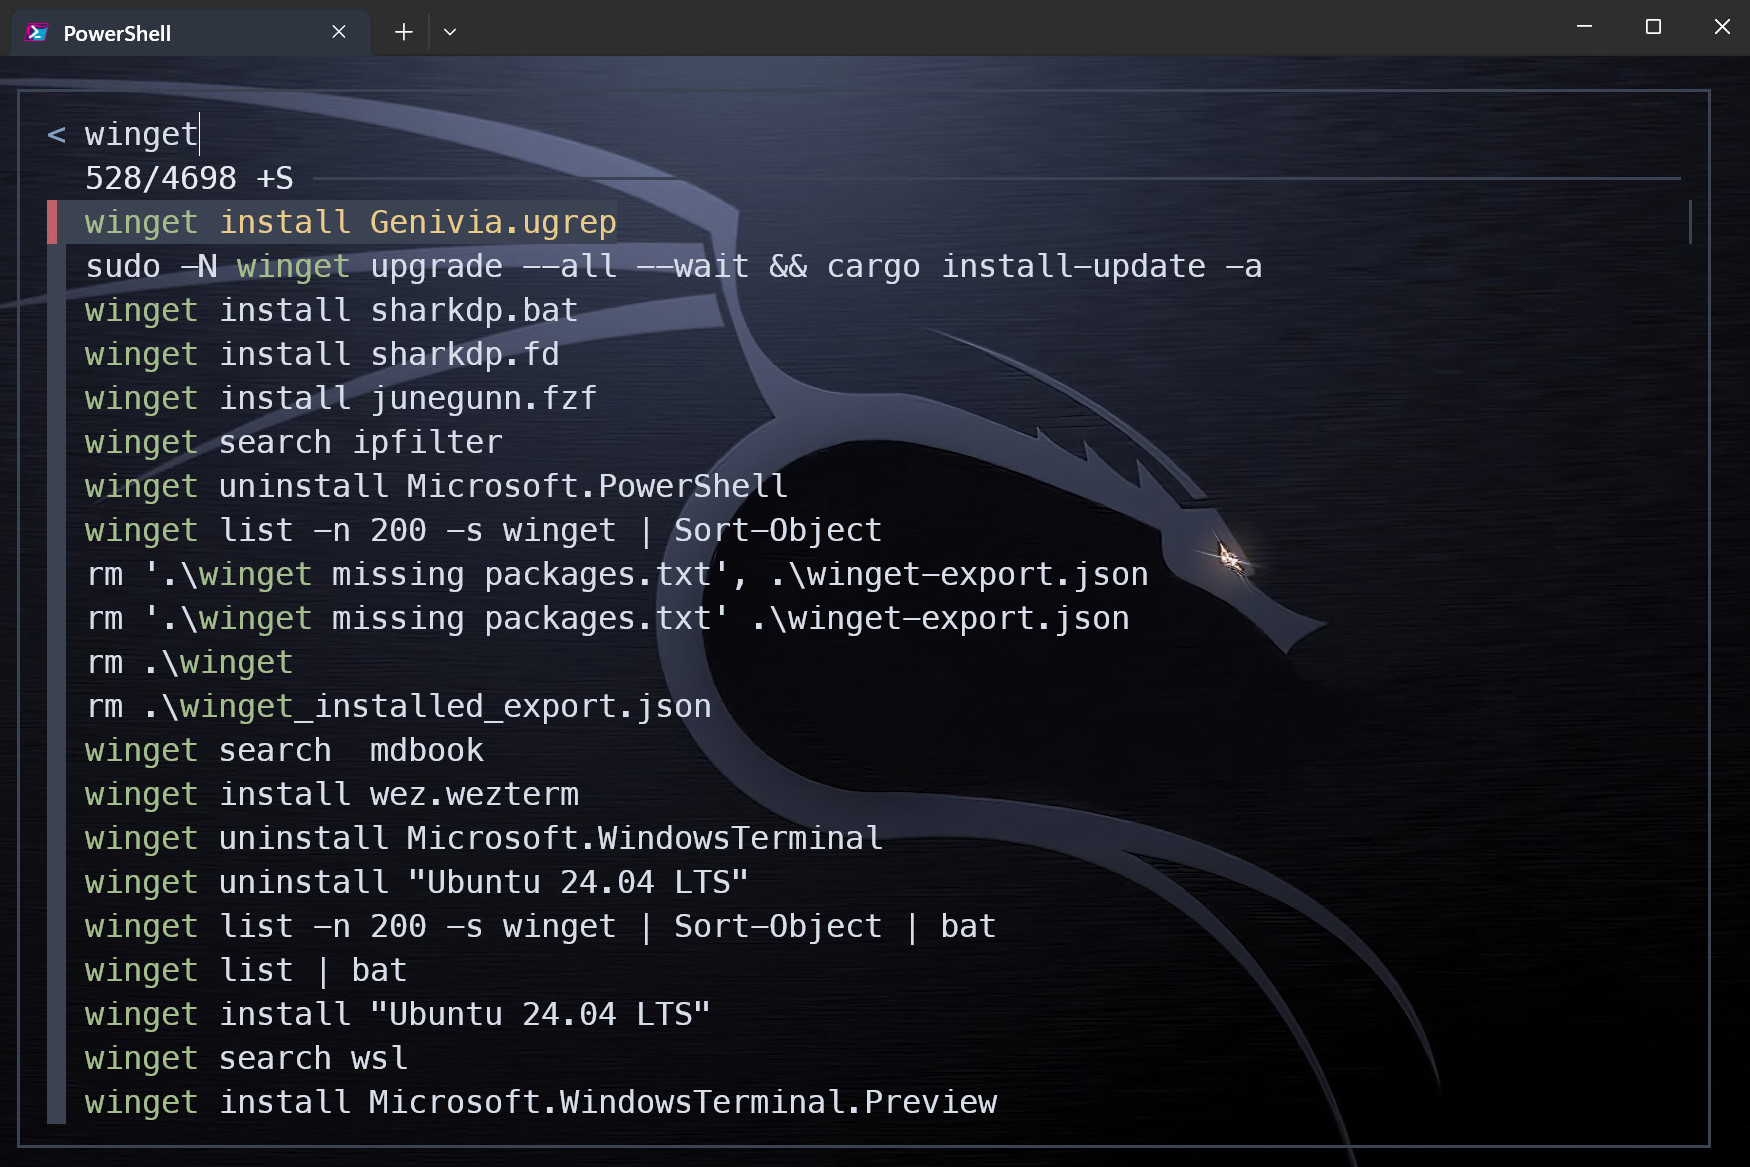Select winget search mdbook entry

(284, 750)
